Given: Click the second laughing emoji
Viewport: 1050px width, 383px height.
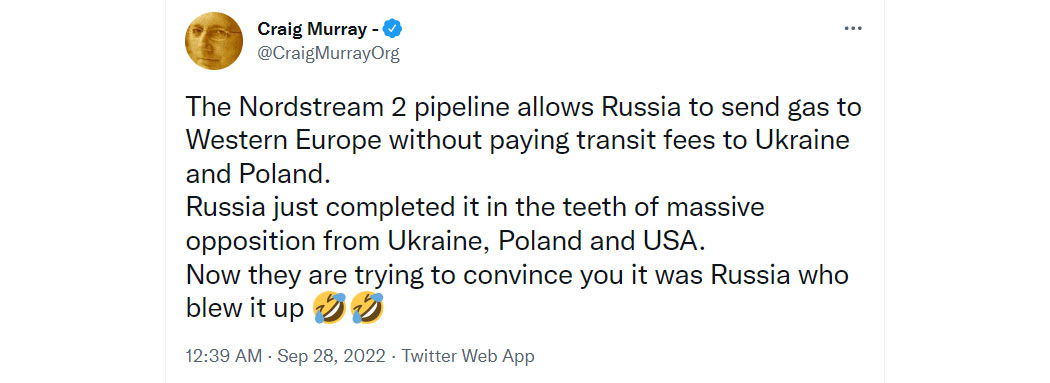Looking at the screenshot, I should (x=367, y=309).
